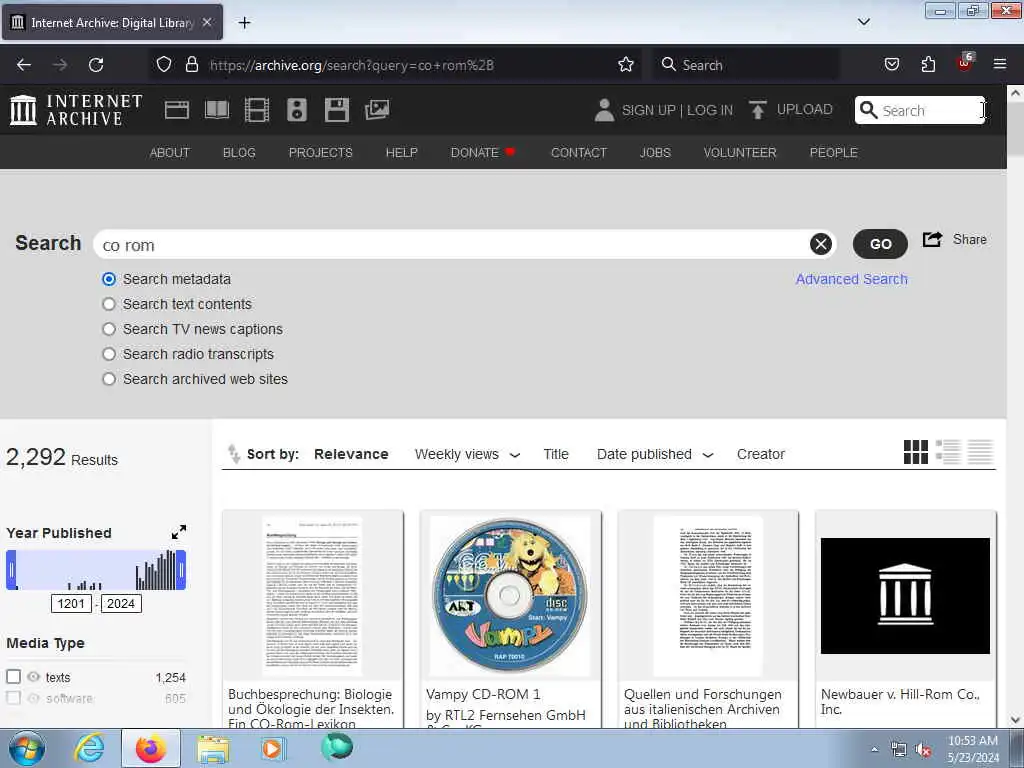Image resolution: width=1024 pixels, height=768 pixels.
Task: Click the LOG IN link
Action: (710, 110)
